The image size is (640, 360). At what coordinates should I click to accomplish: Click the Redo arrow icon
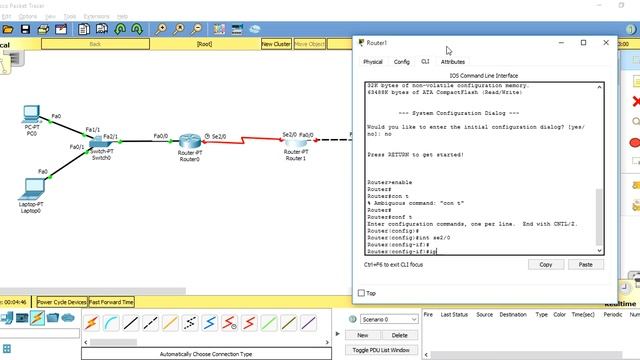[137, 29]
